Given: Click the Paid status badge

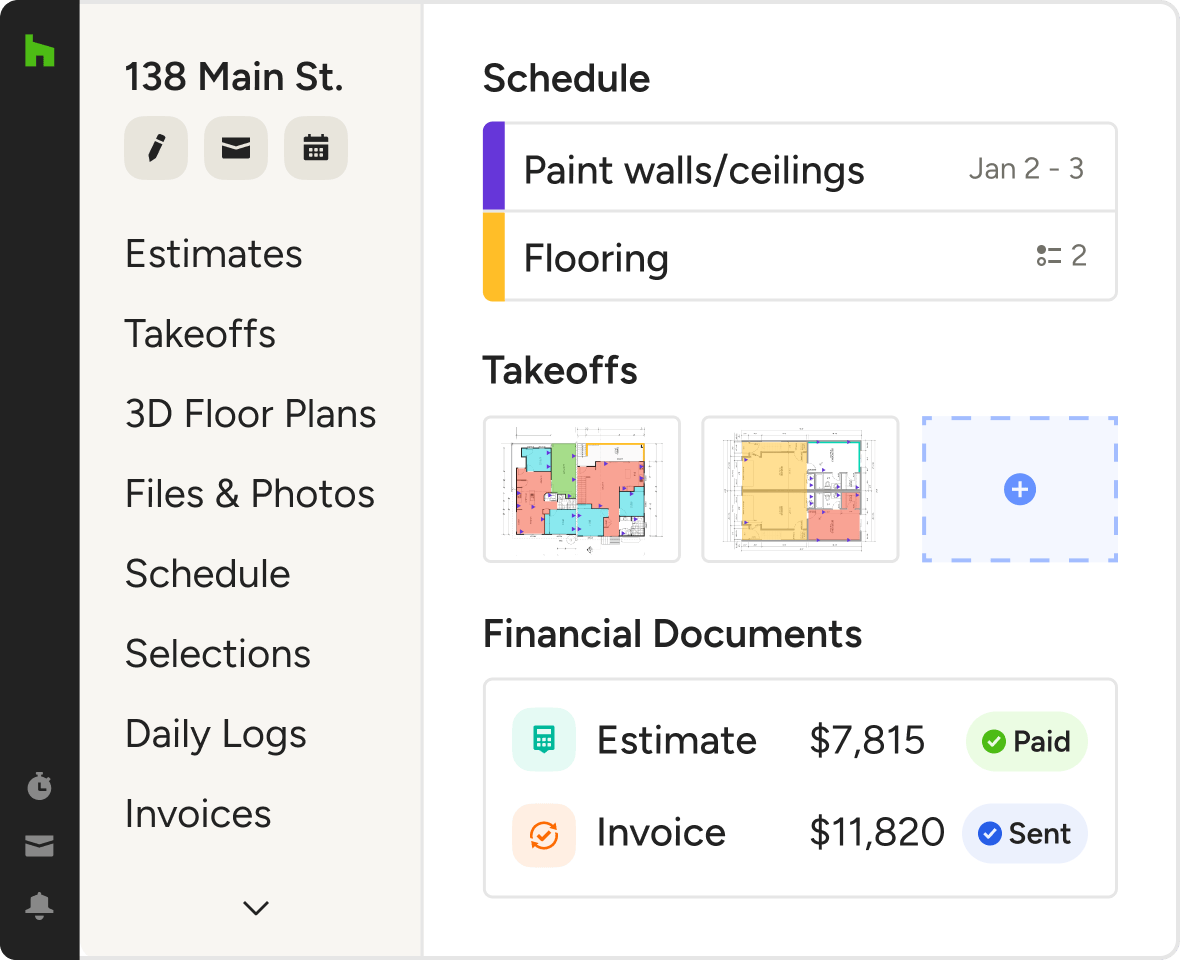Looking at the screenshot, I should pyautogui.click(x=1026, y=741).
